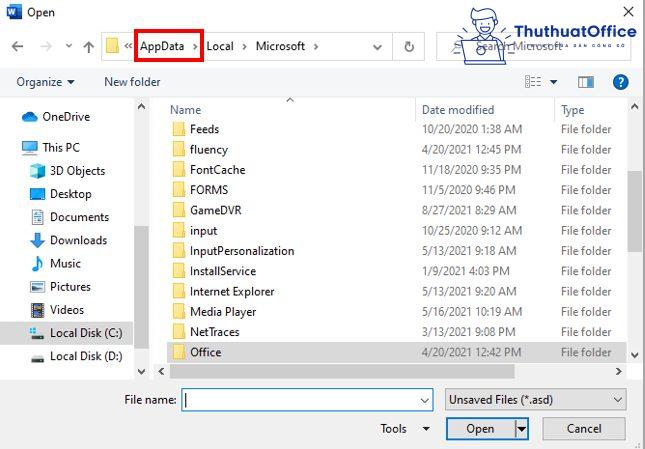Click the Forward navigation arrow
This screenshot has height=449, width=645.
[46, 46]
